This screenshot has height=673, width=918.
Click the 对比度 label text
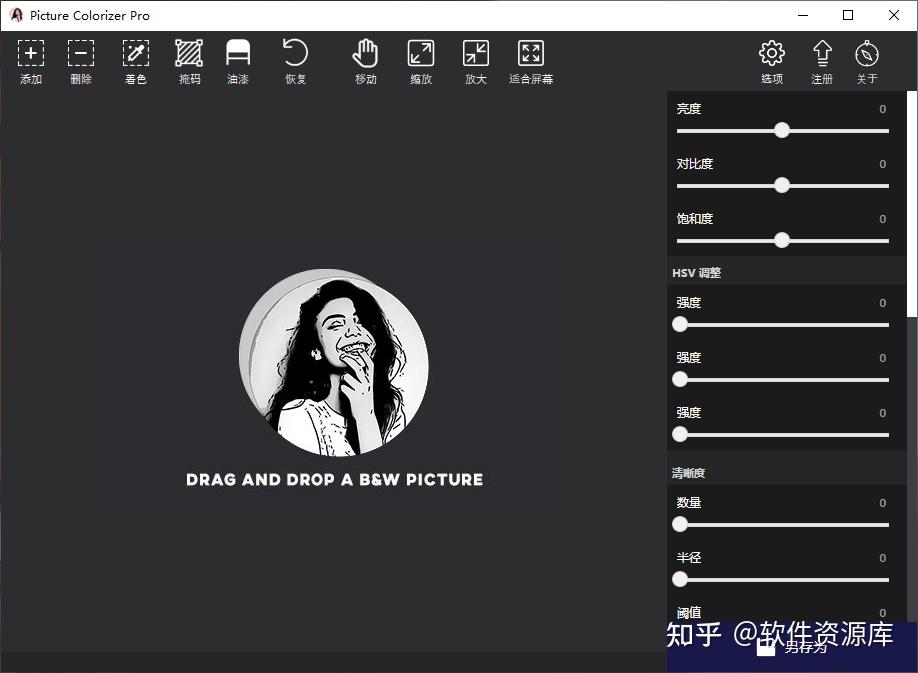pos(694,164)
